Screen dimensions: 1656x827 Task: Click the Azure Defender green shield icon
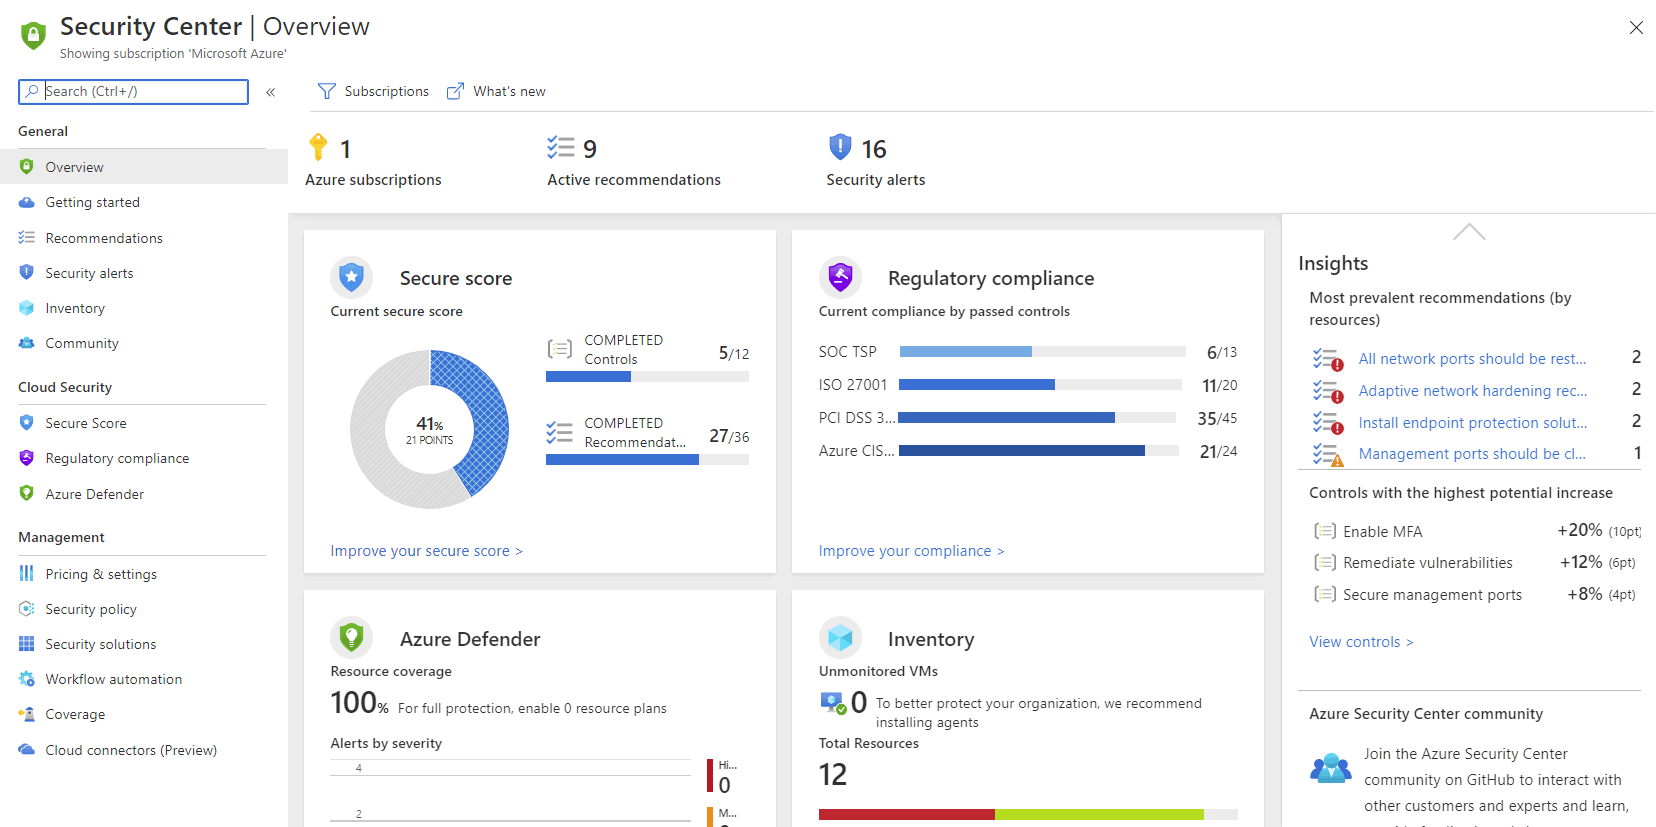(x=351, y=637)
